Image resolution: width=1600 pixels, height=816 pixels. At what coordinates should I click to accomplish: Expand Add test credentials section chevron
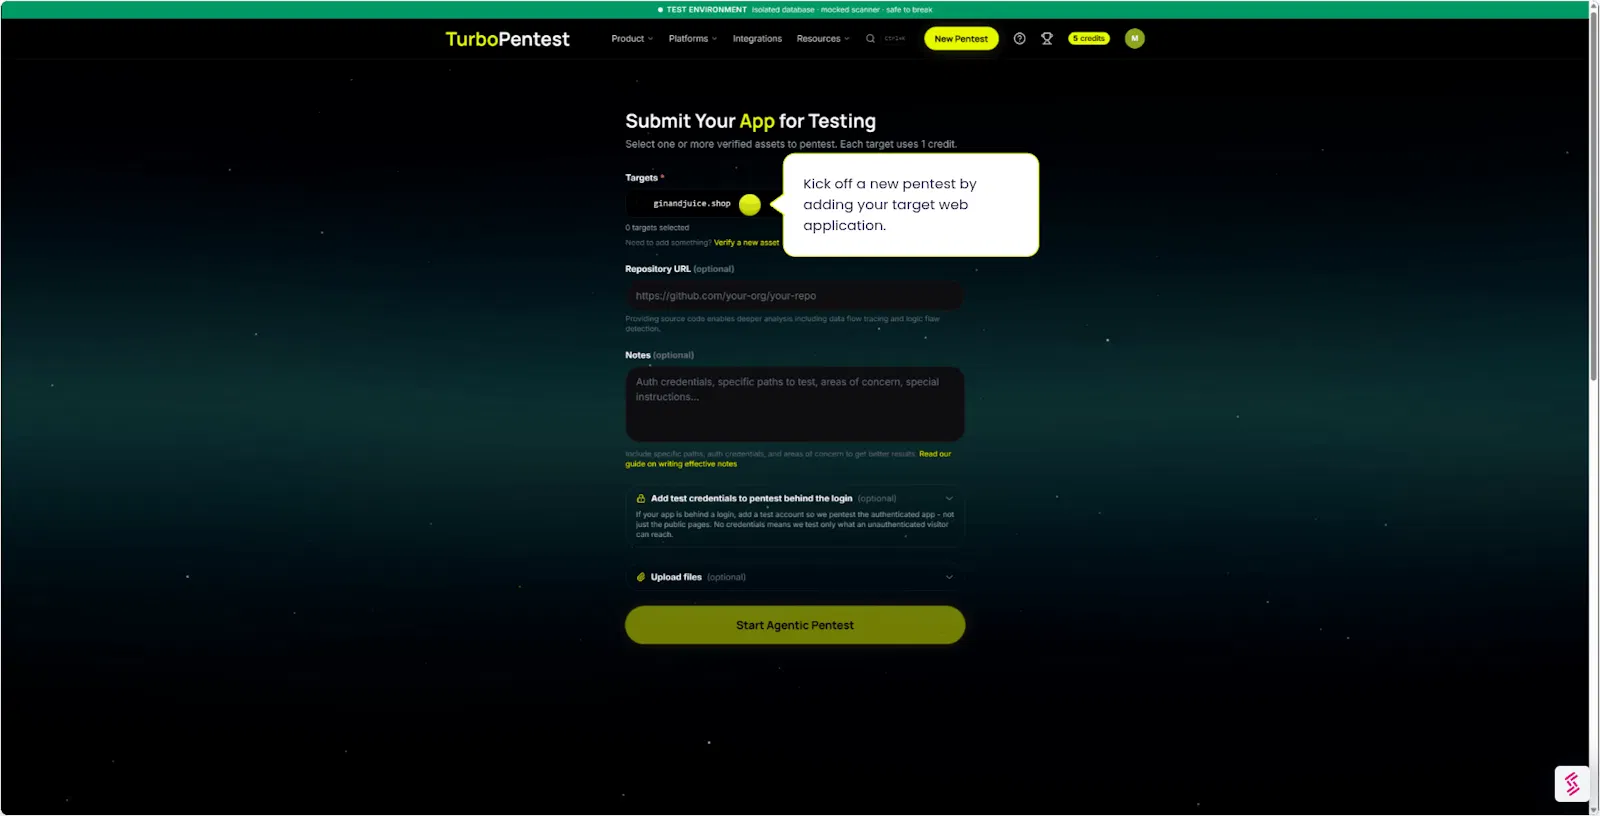click(x=949, y=498)
